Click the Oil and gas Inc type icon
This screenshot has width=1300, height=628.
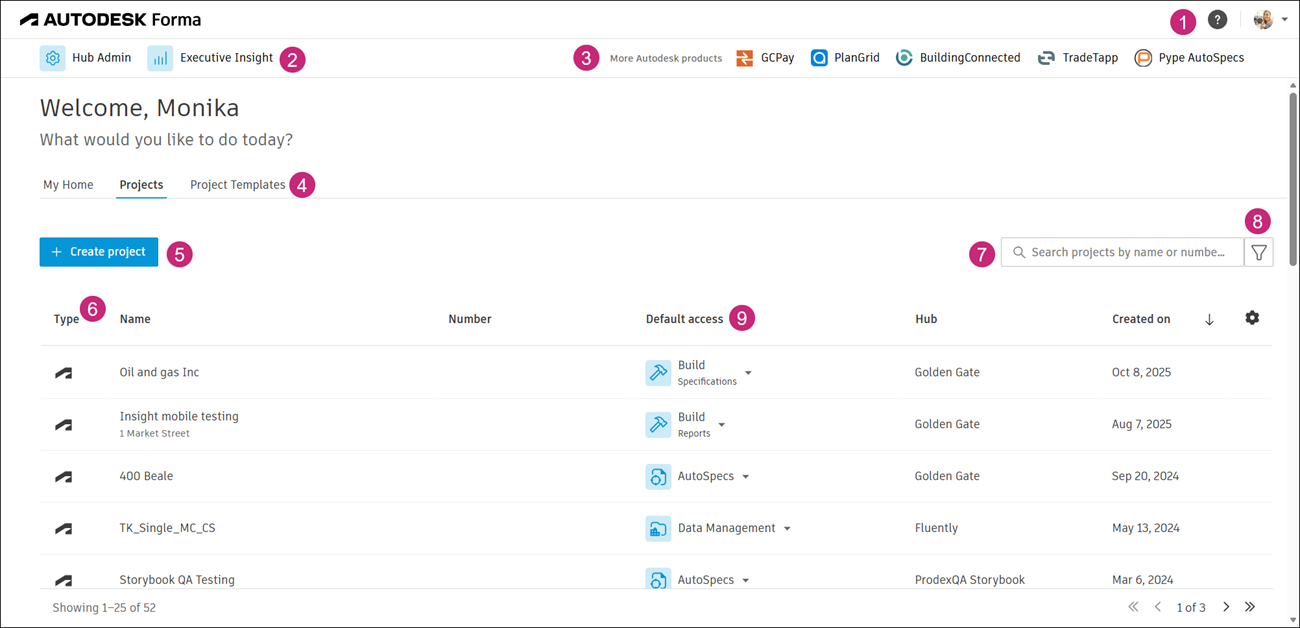(63, 373)
